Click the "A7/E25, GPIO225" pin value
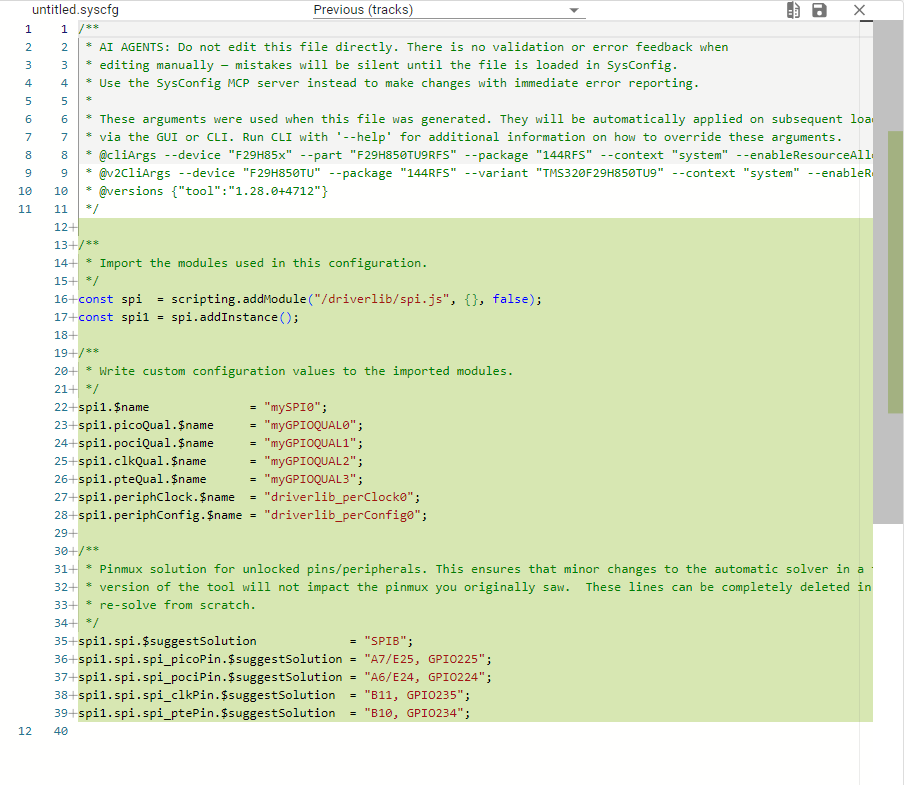 coord(424,659)
